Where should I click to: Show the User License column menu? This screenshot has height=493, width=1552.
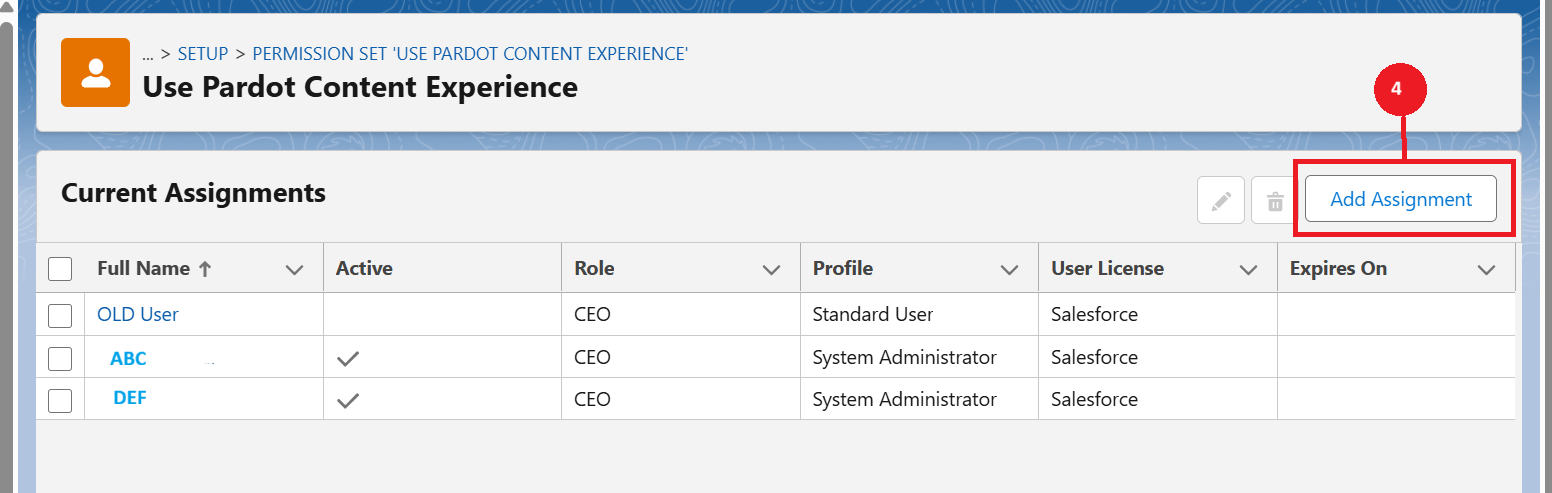[x=1248, y=269]
